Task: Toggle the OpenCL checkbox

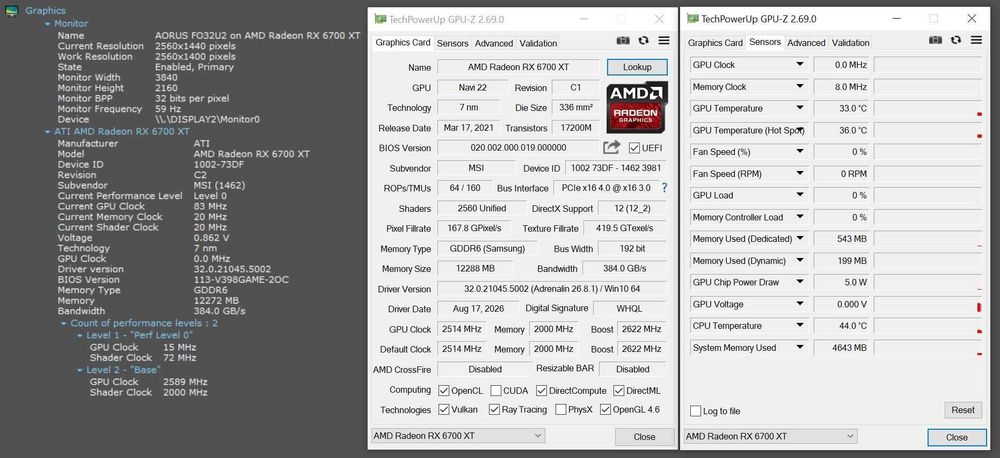Action: click(444, 390)
